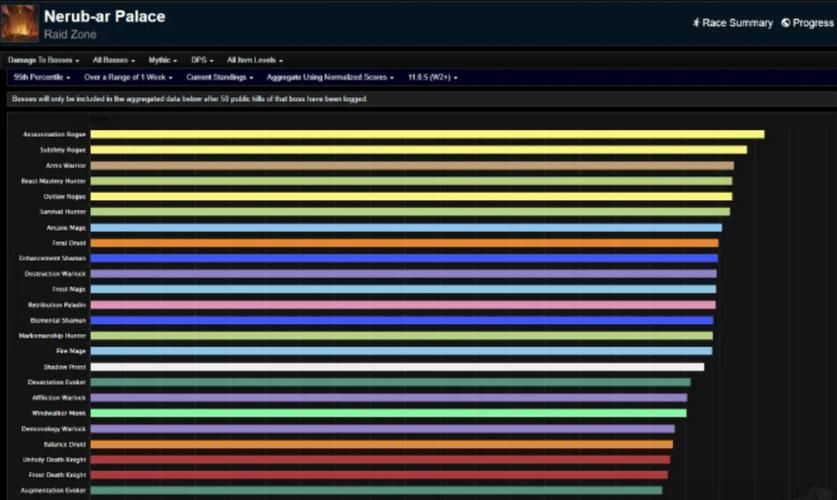Screen dimensions: 837x500
Task: Open the Over a Range of 1 Week dropdown
Action: (x=128, y=77)
